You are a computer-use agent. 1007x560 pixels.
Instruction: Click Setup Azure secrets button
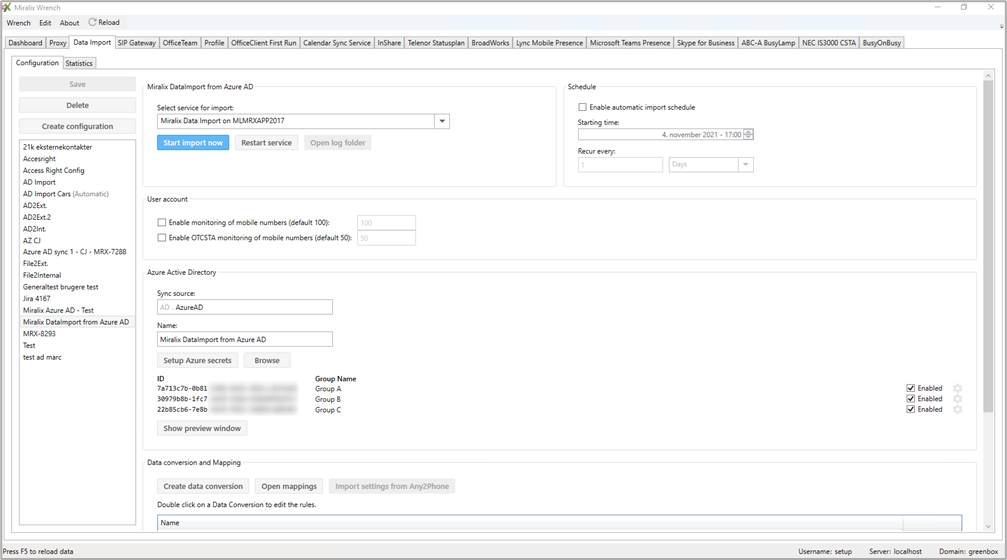(x=197, y=360)
